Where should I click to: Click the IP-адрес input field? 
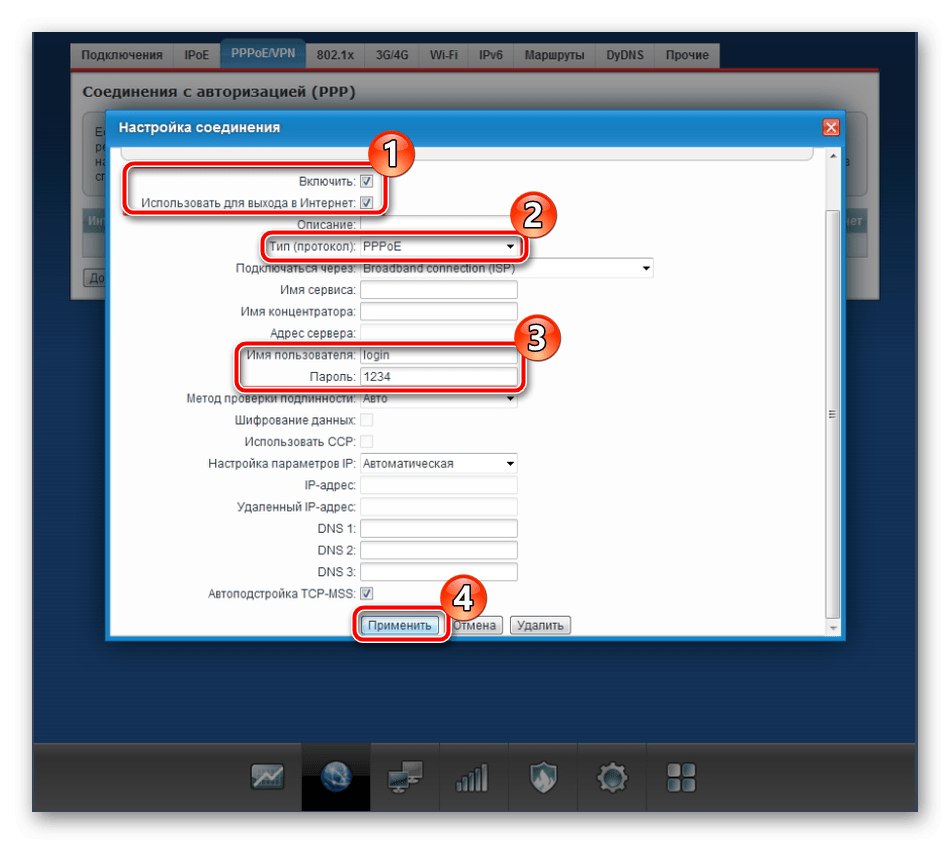[x=439, y=485]
